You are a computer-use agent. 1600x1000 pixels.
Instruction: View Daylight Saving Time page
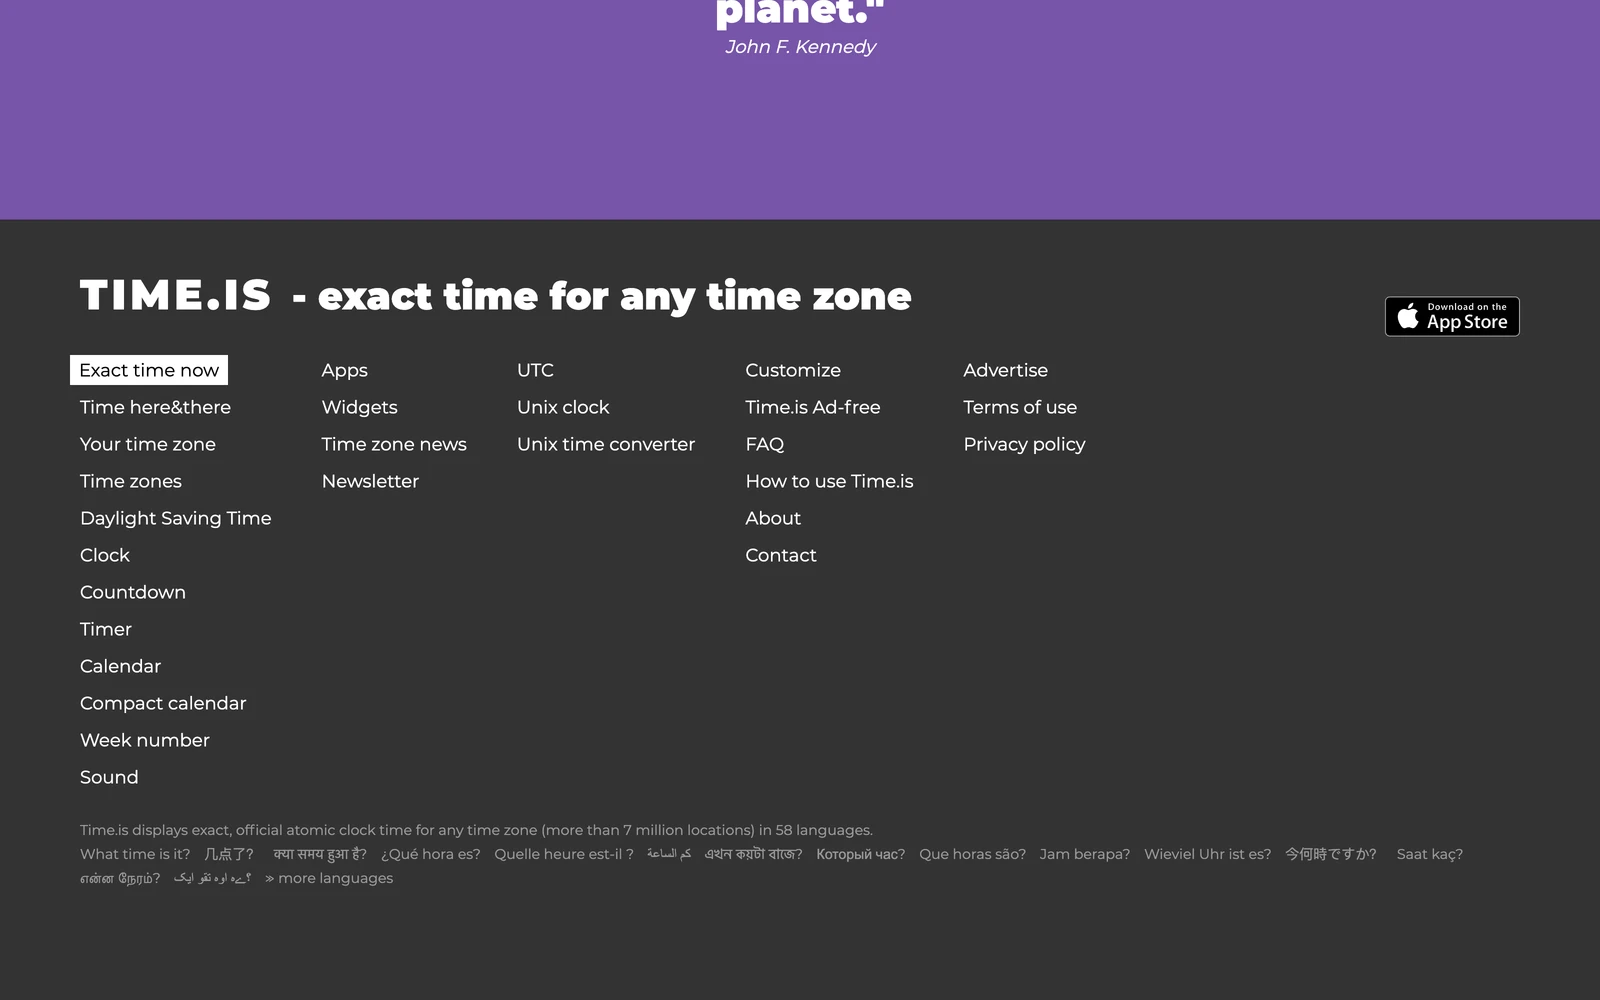click(x=176, y=518)
